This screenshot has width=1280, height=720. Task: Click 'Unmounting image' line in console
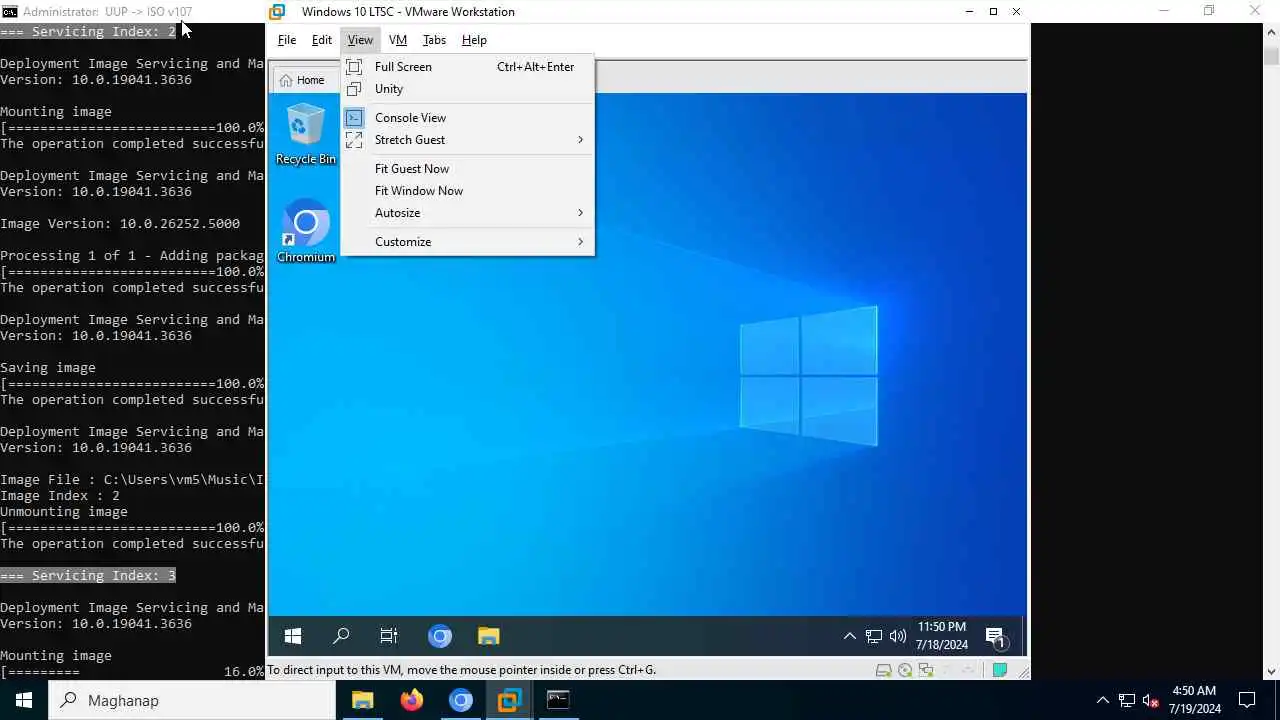click(64, 512)
